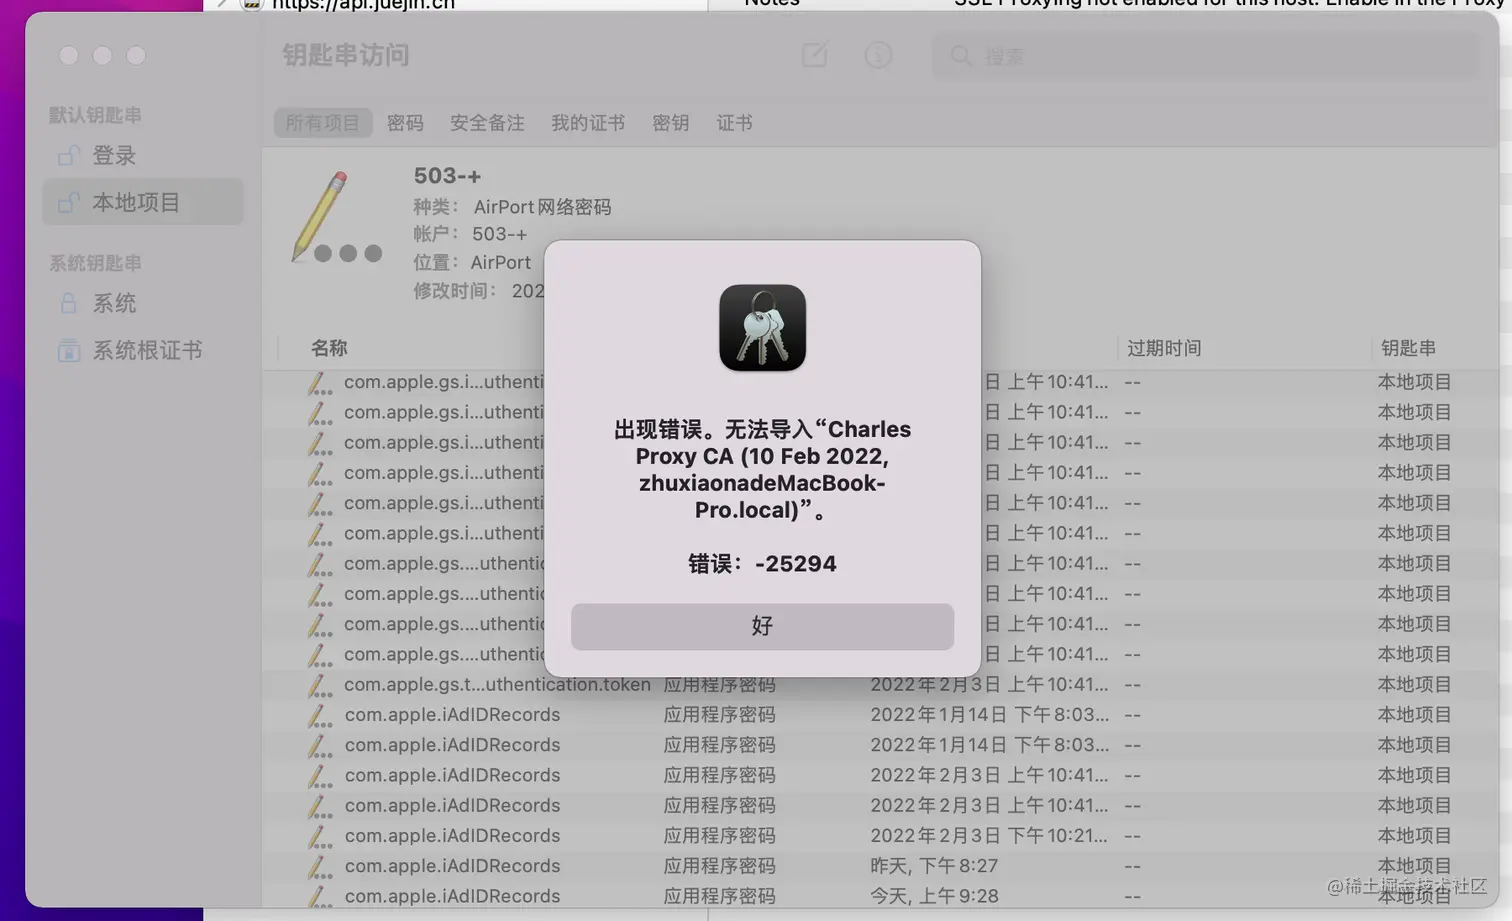Click the Keychain Access keys icon in dialog

(x=762, y=328)
